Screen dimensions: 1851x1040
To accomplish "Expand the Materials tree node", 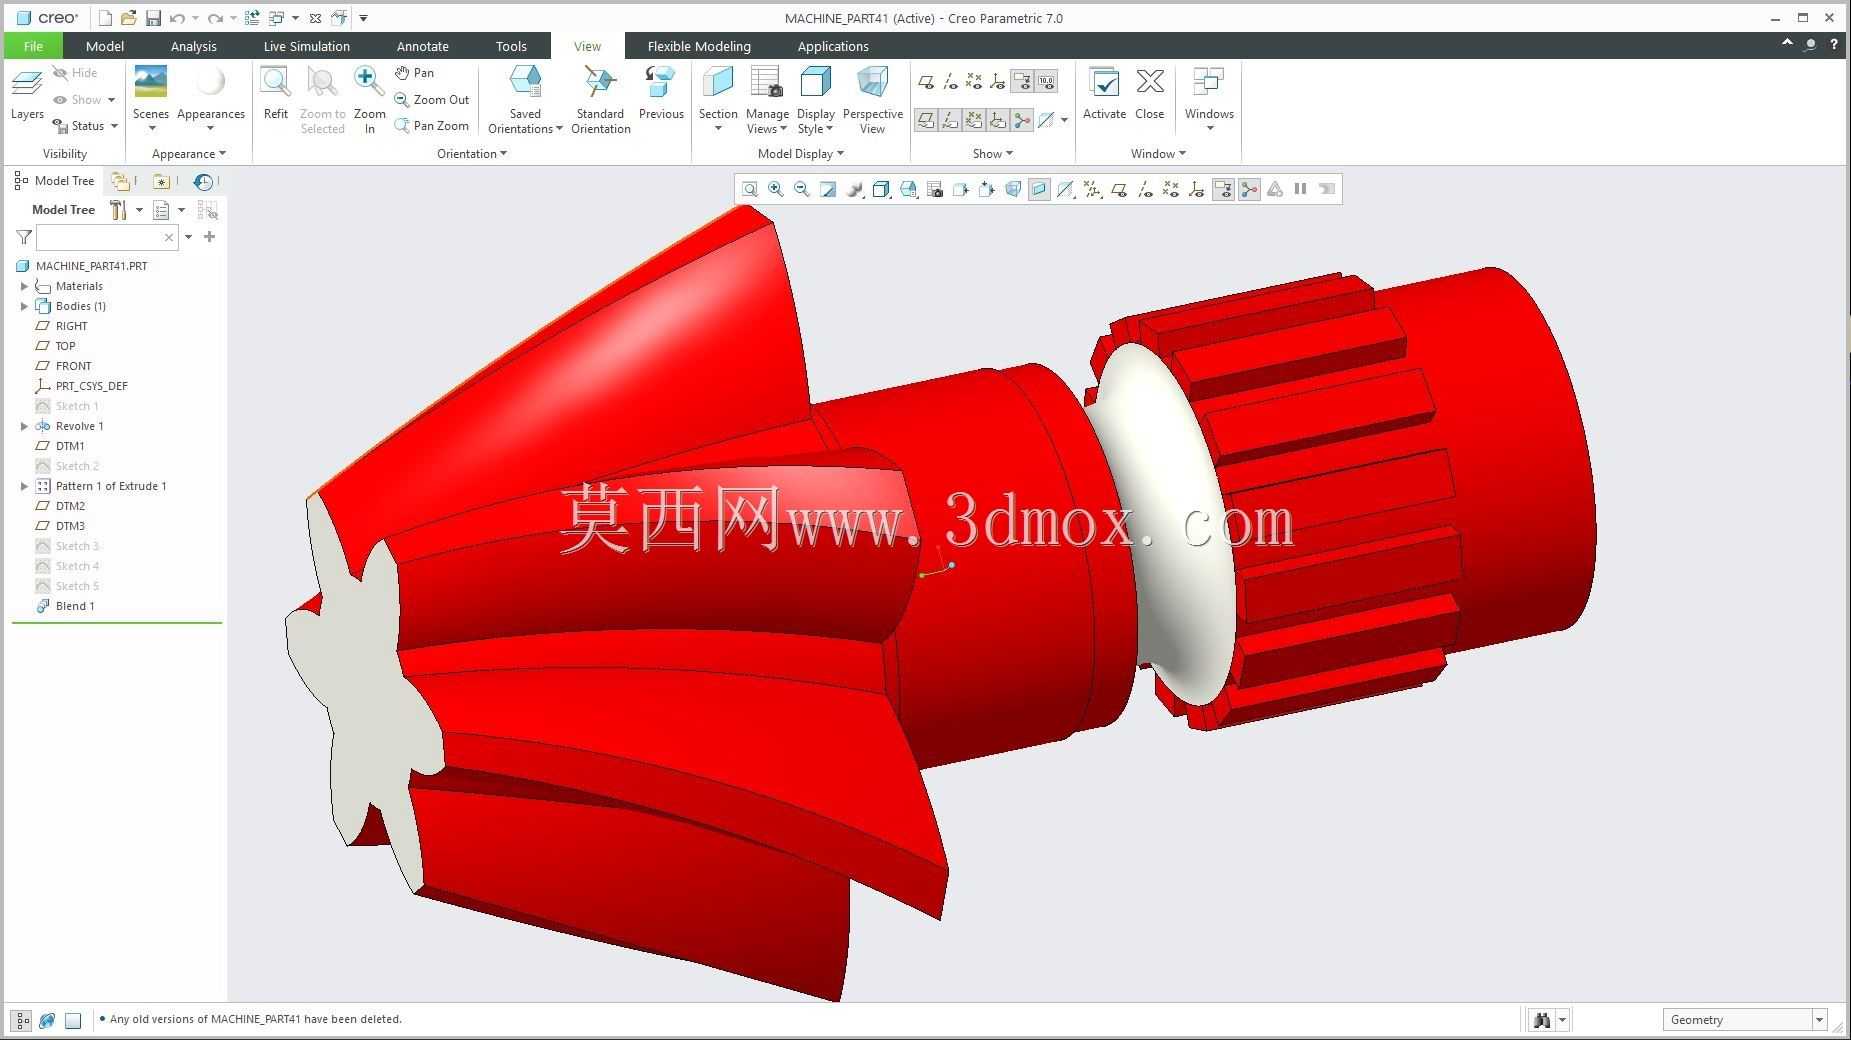I will coord(24,286).
